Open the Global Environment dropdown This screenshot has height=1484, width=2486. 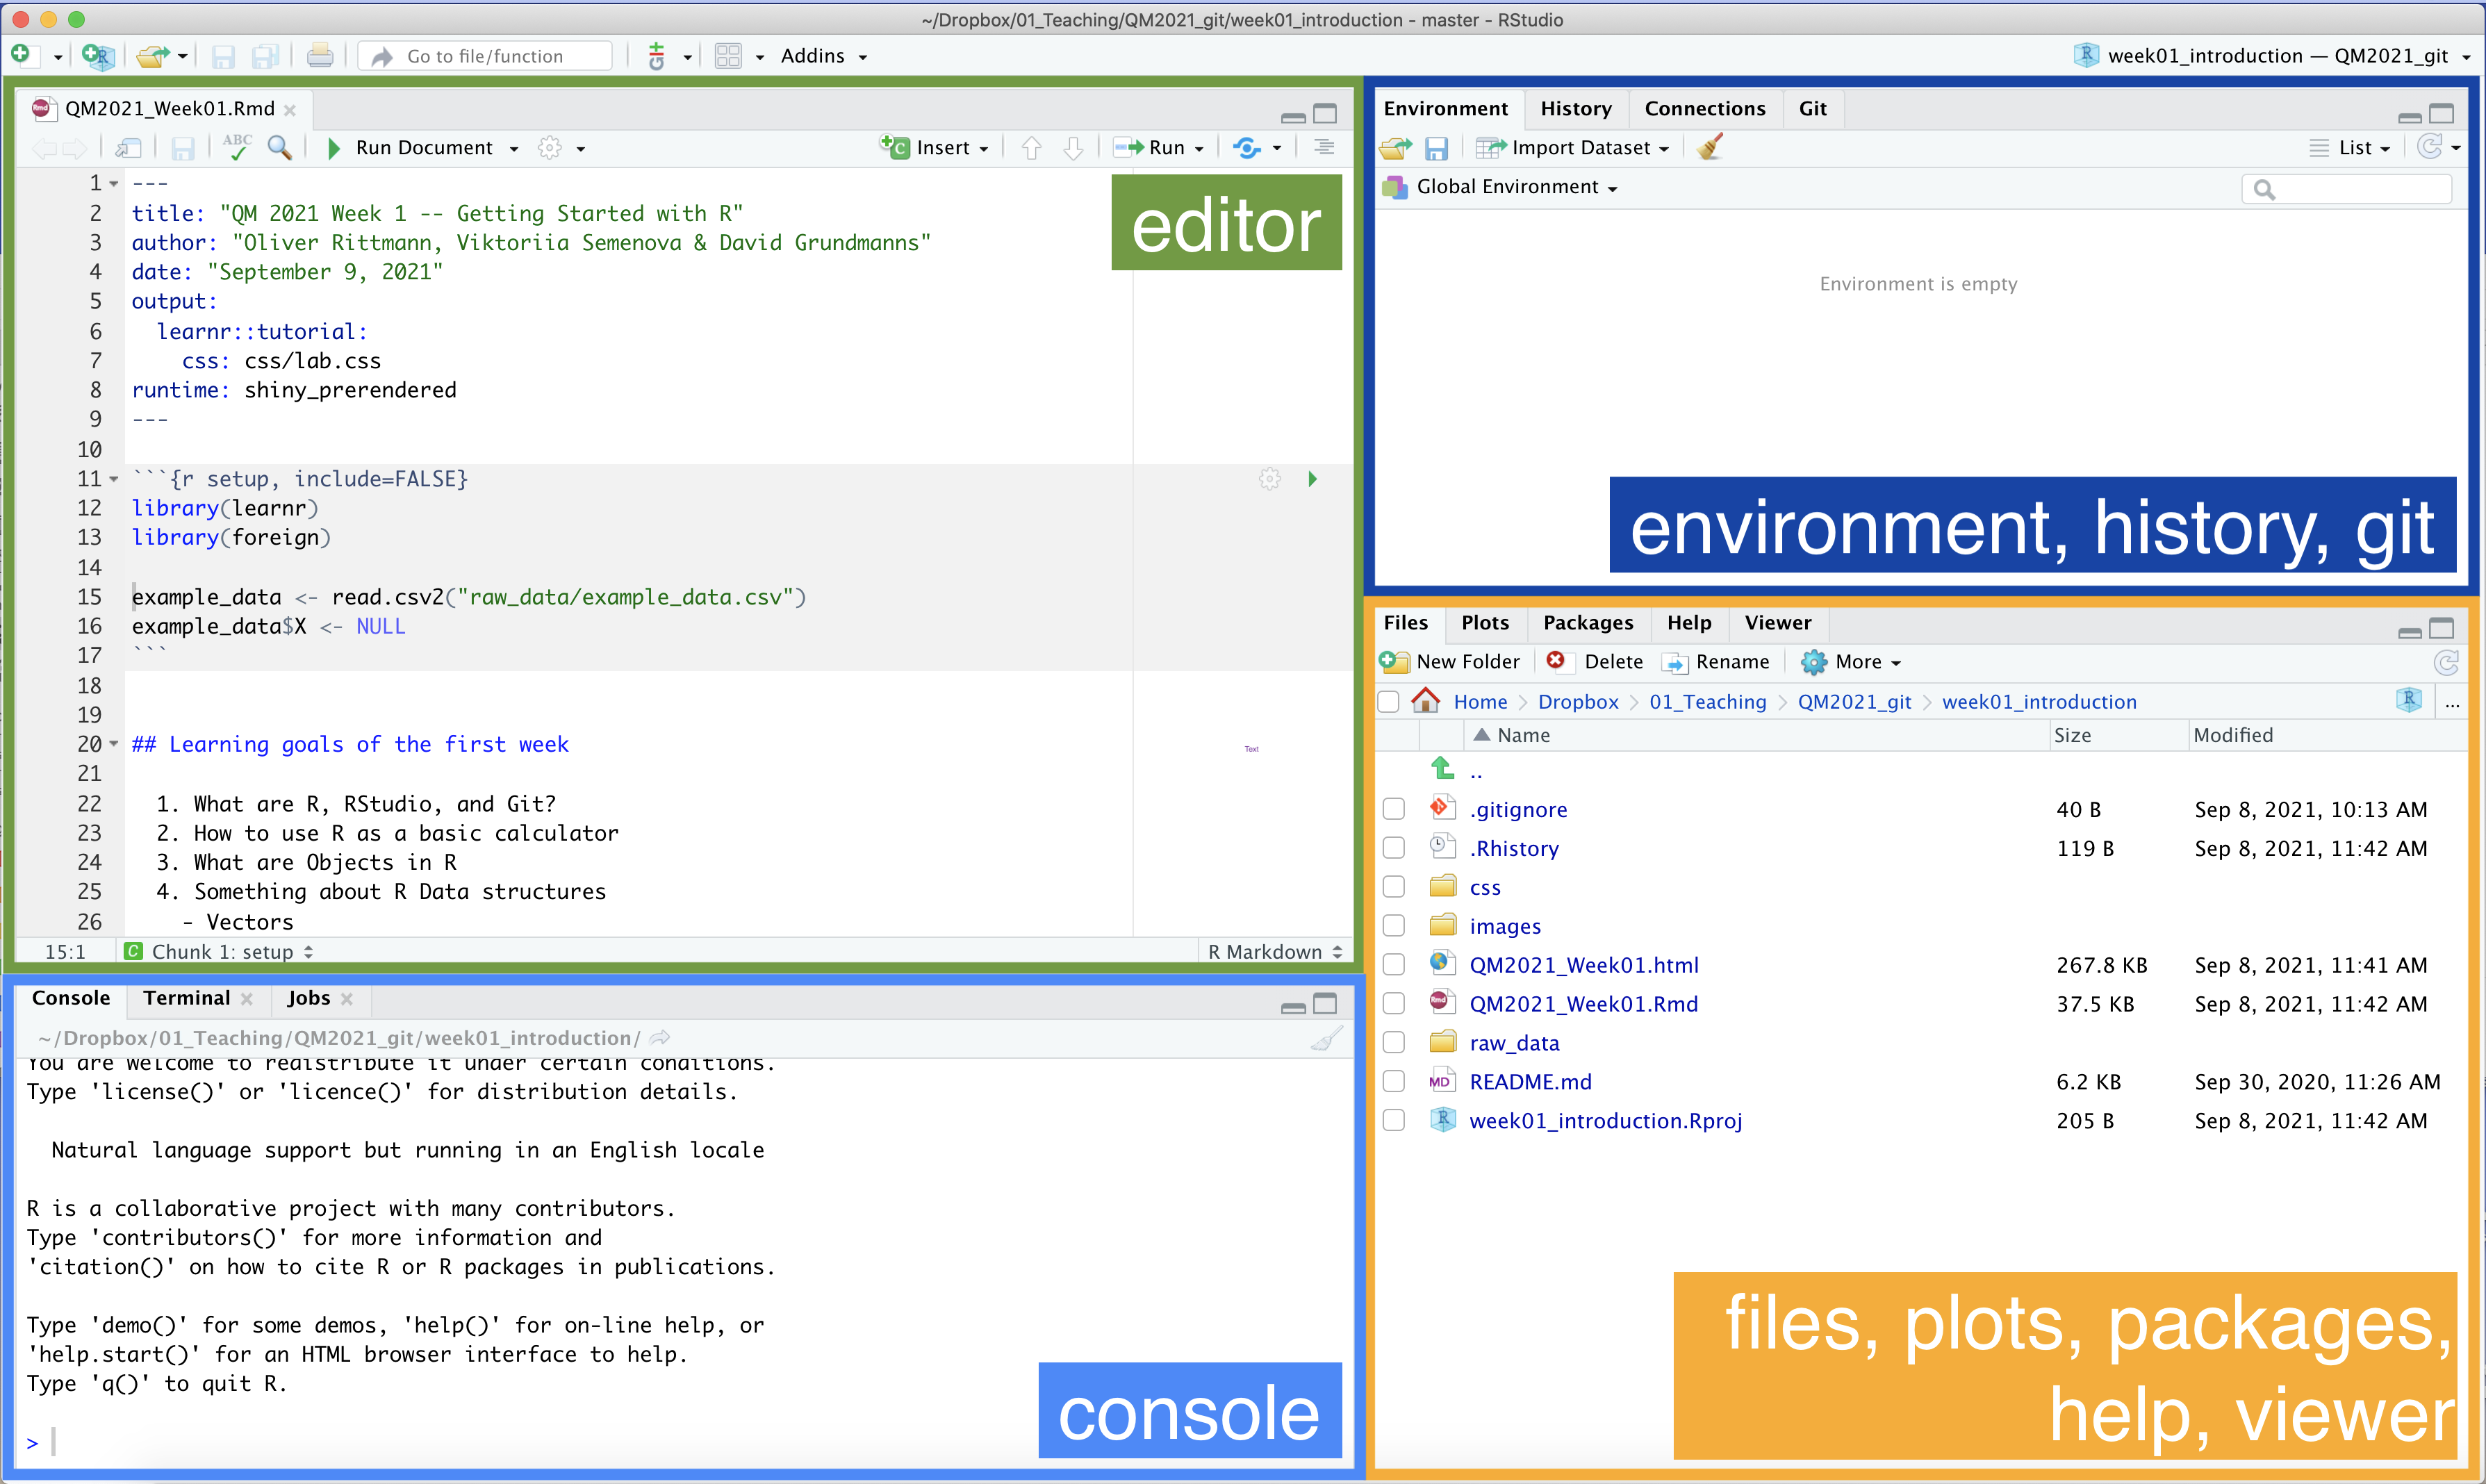[x=1514, y=187]
